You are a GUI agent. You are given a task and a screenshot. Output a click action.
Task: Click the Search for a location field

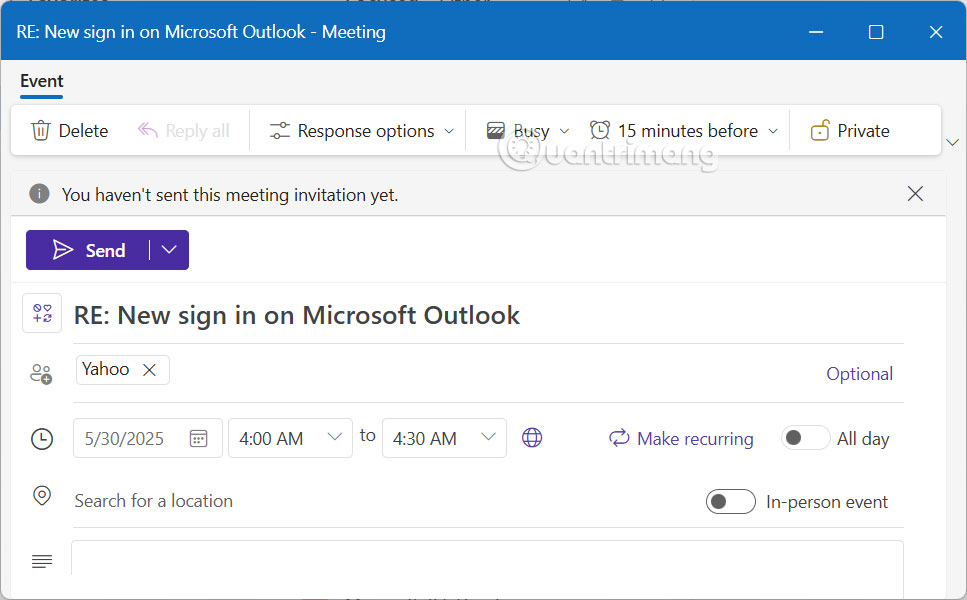[153, 501]
